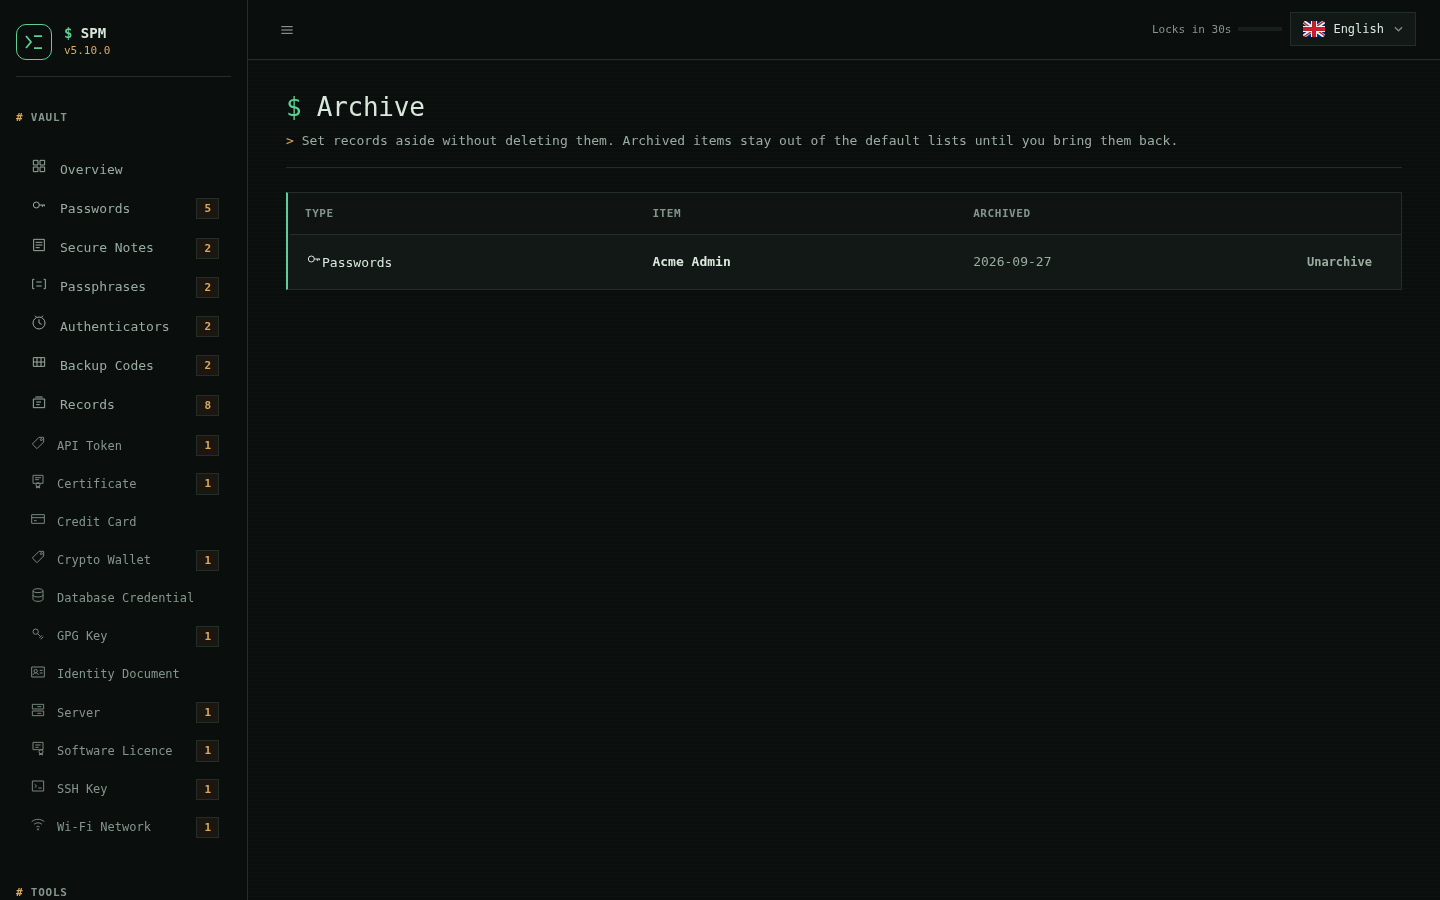Click the Secure Notes icon

pos(39,245)
